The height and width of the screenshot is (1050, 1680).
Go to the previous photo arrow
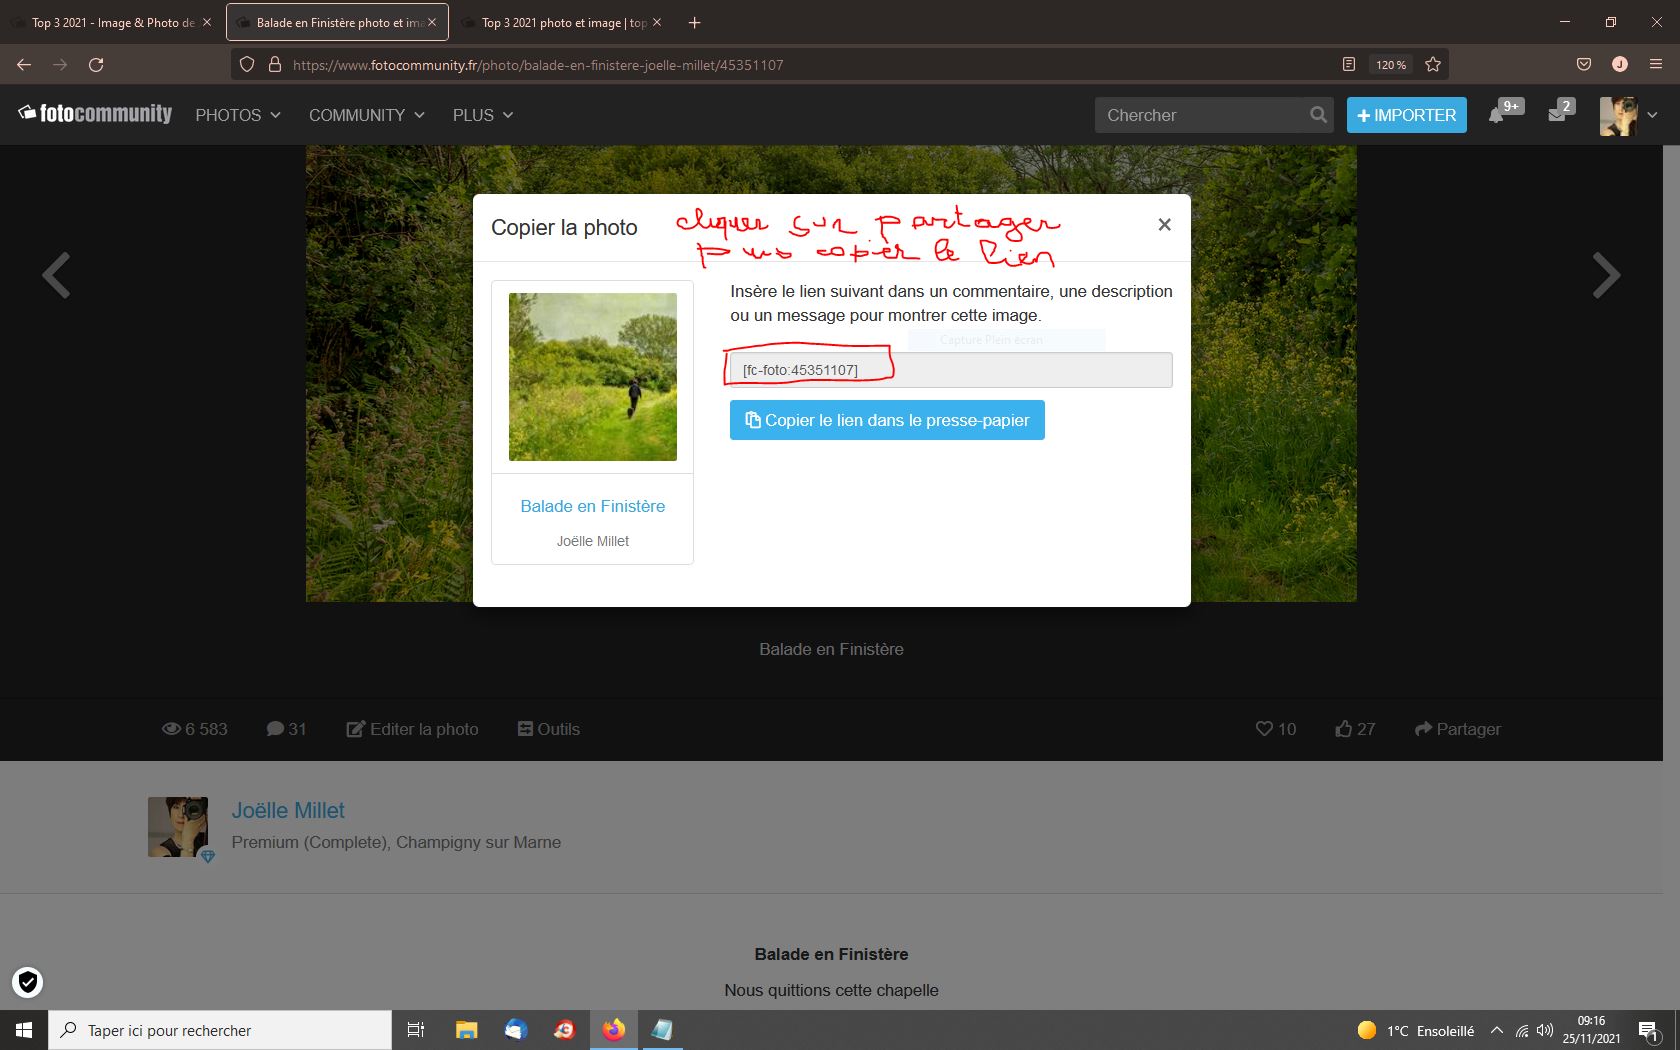(x=56, y=275)
